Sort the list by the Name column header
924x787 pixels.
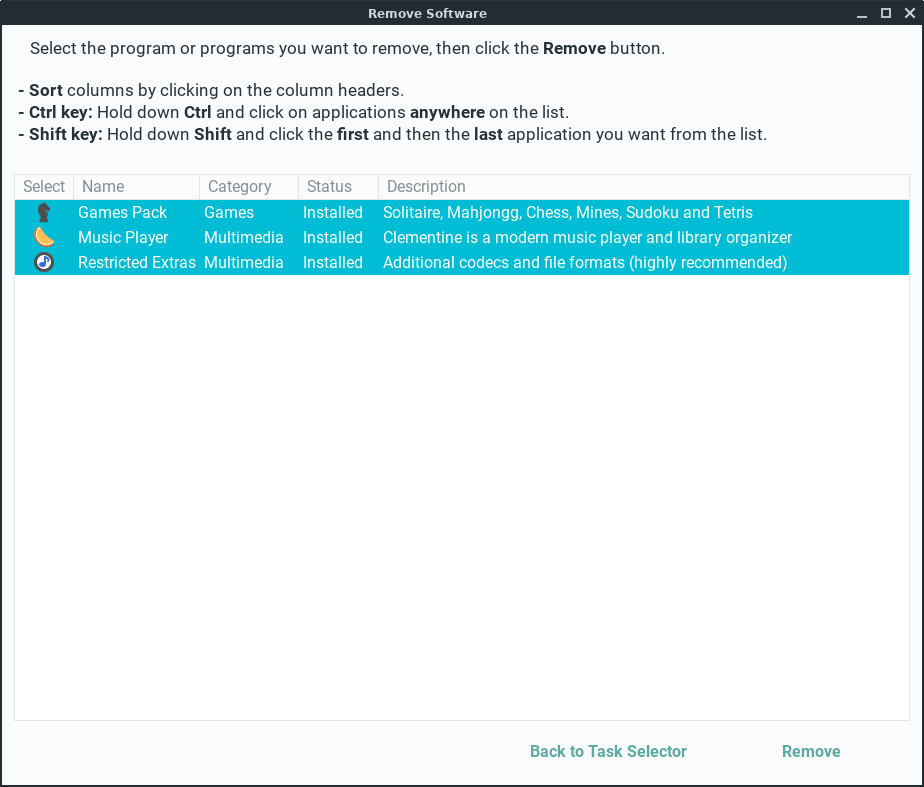(103, 187)
